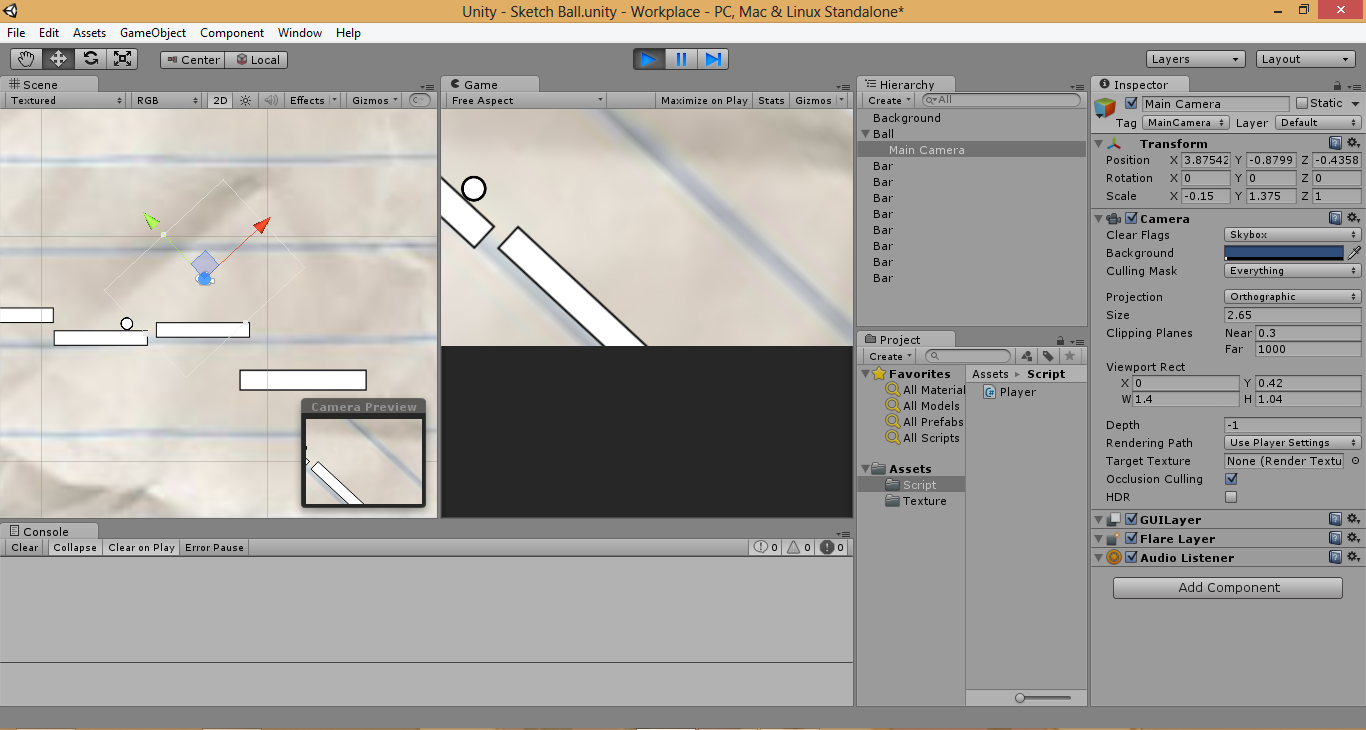Image resolution: width=1366 pixels, height=730 pixels.
Task: Save Project search as favorite star
Action: click(x=1070, y=356)
